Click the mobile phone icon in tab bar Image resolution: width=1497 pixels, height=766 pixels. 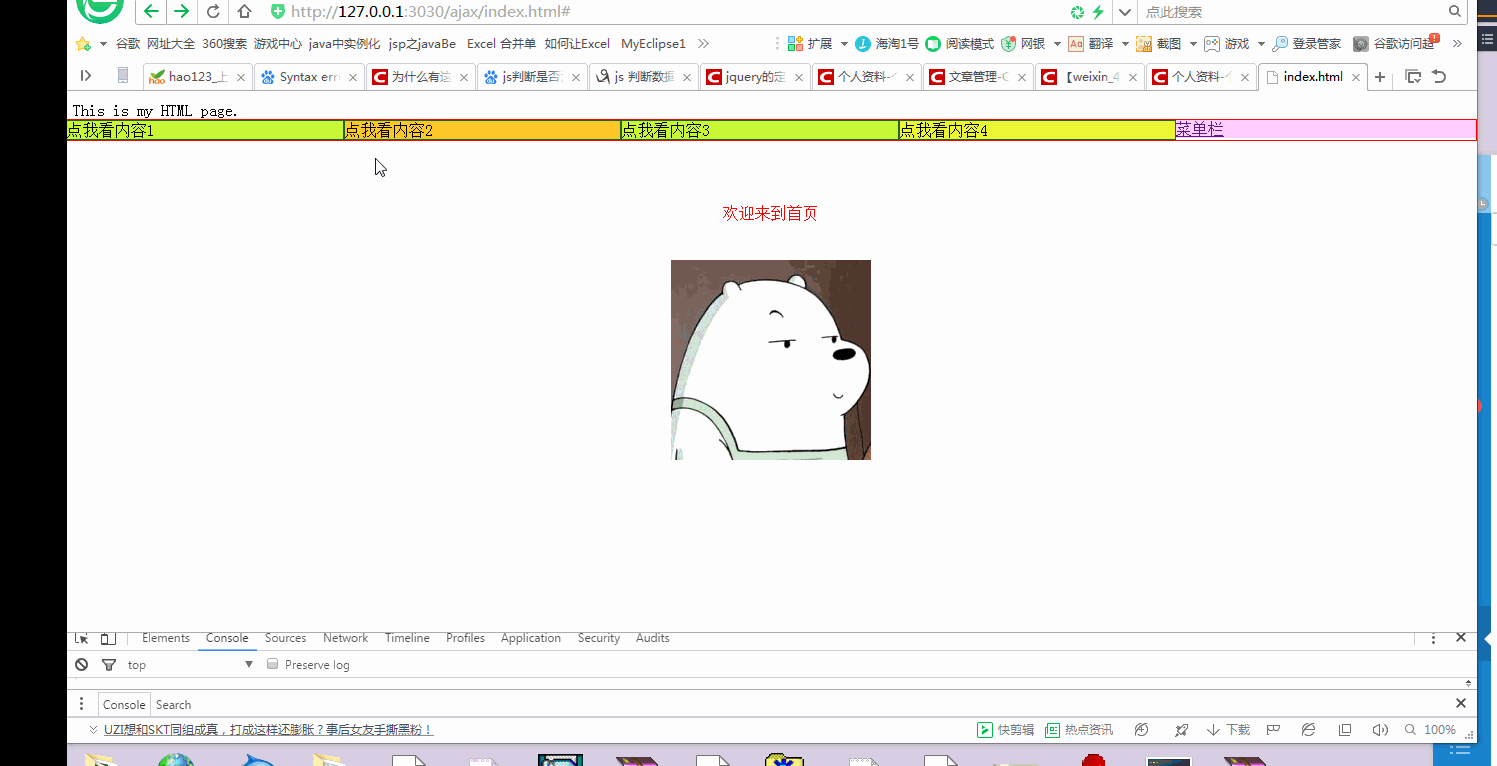pos(123,76)
